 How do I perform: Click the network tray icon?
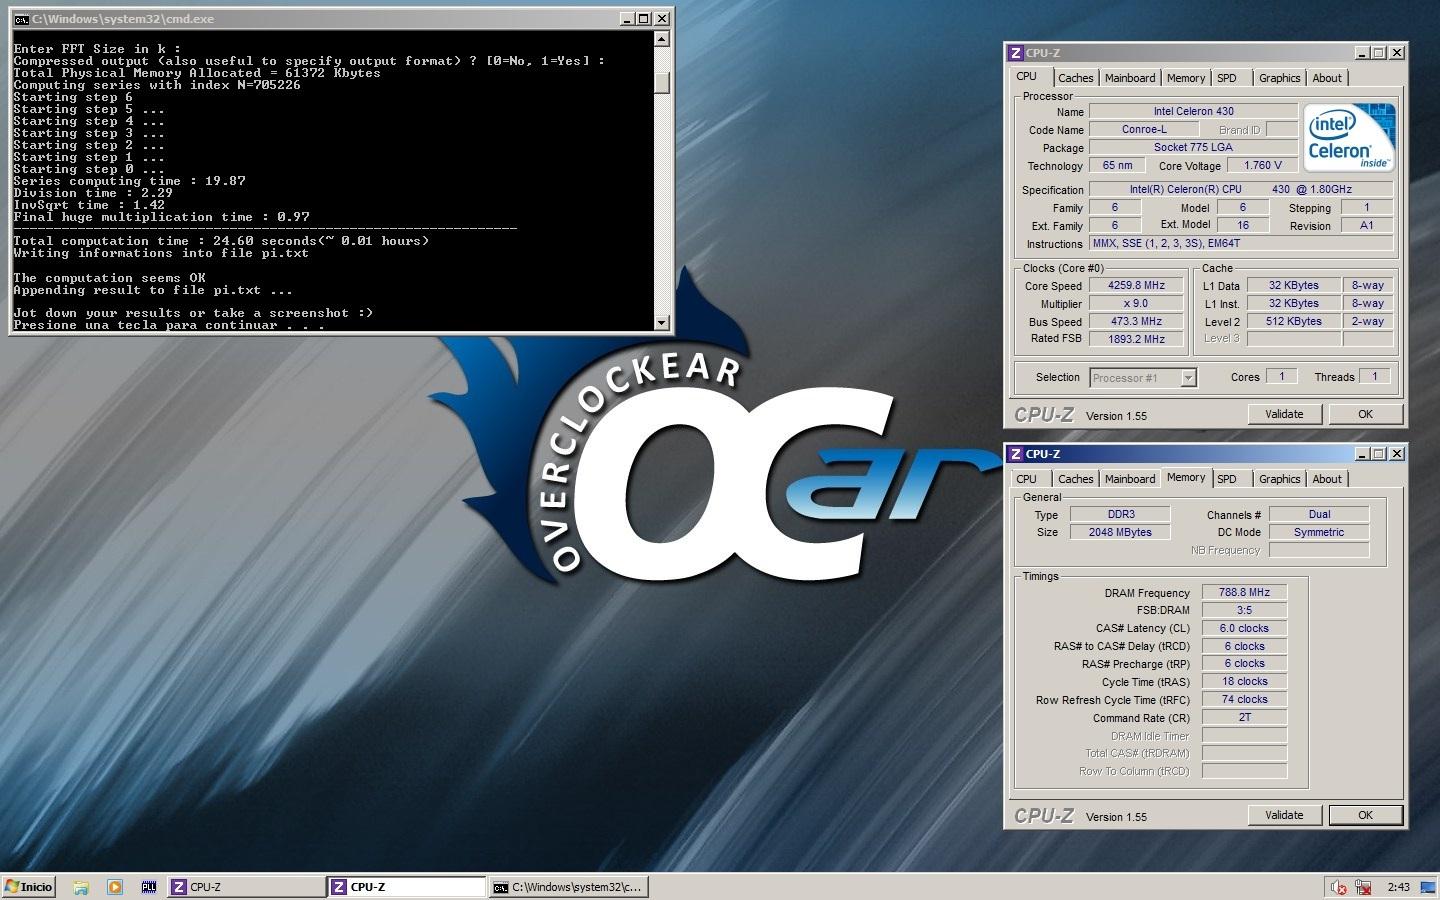[1362, 887]
